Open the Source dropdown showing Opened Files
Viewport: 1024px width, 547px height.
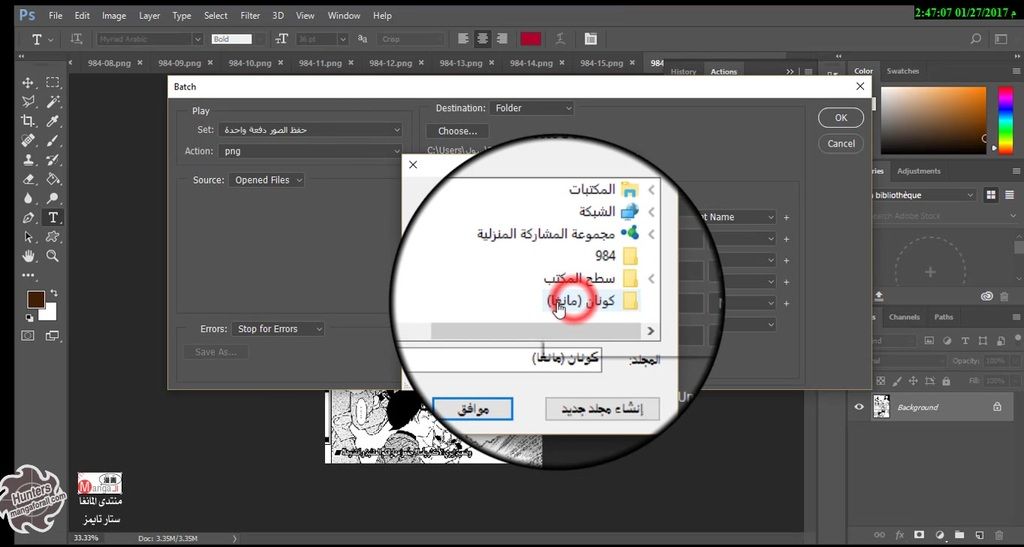266,180
